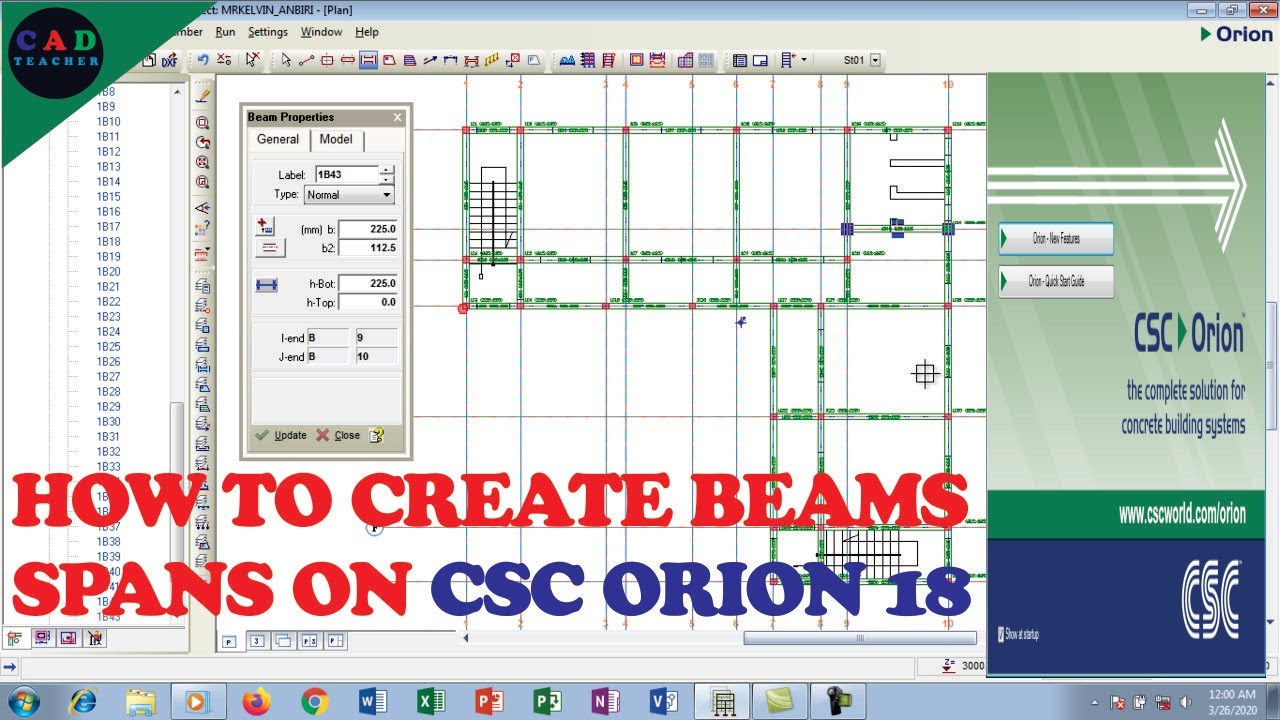Click the beam alignment lines icon
Image resolution: width=1280 pixels, height=720 pixels.
(x=270, y=248)
